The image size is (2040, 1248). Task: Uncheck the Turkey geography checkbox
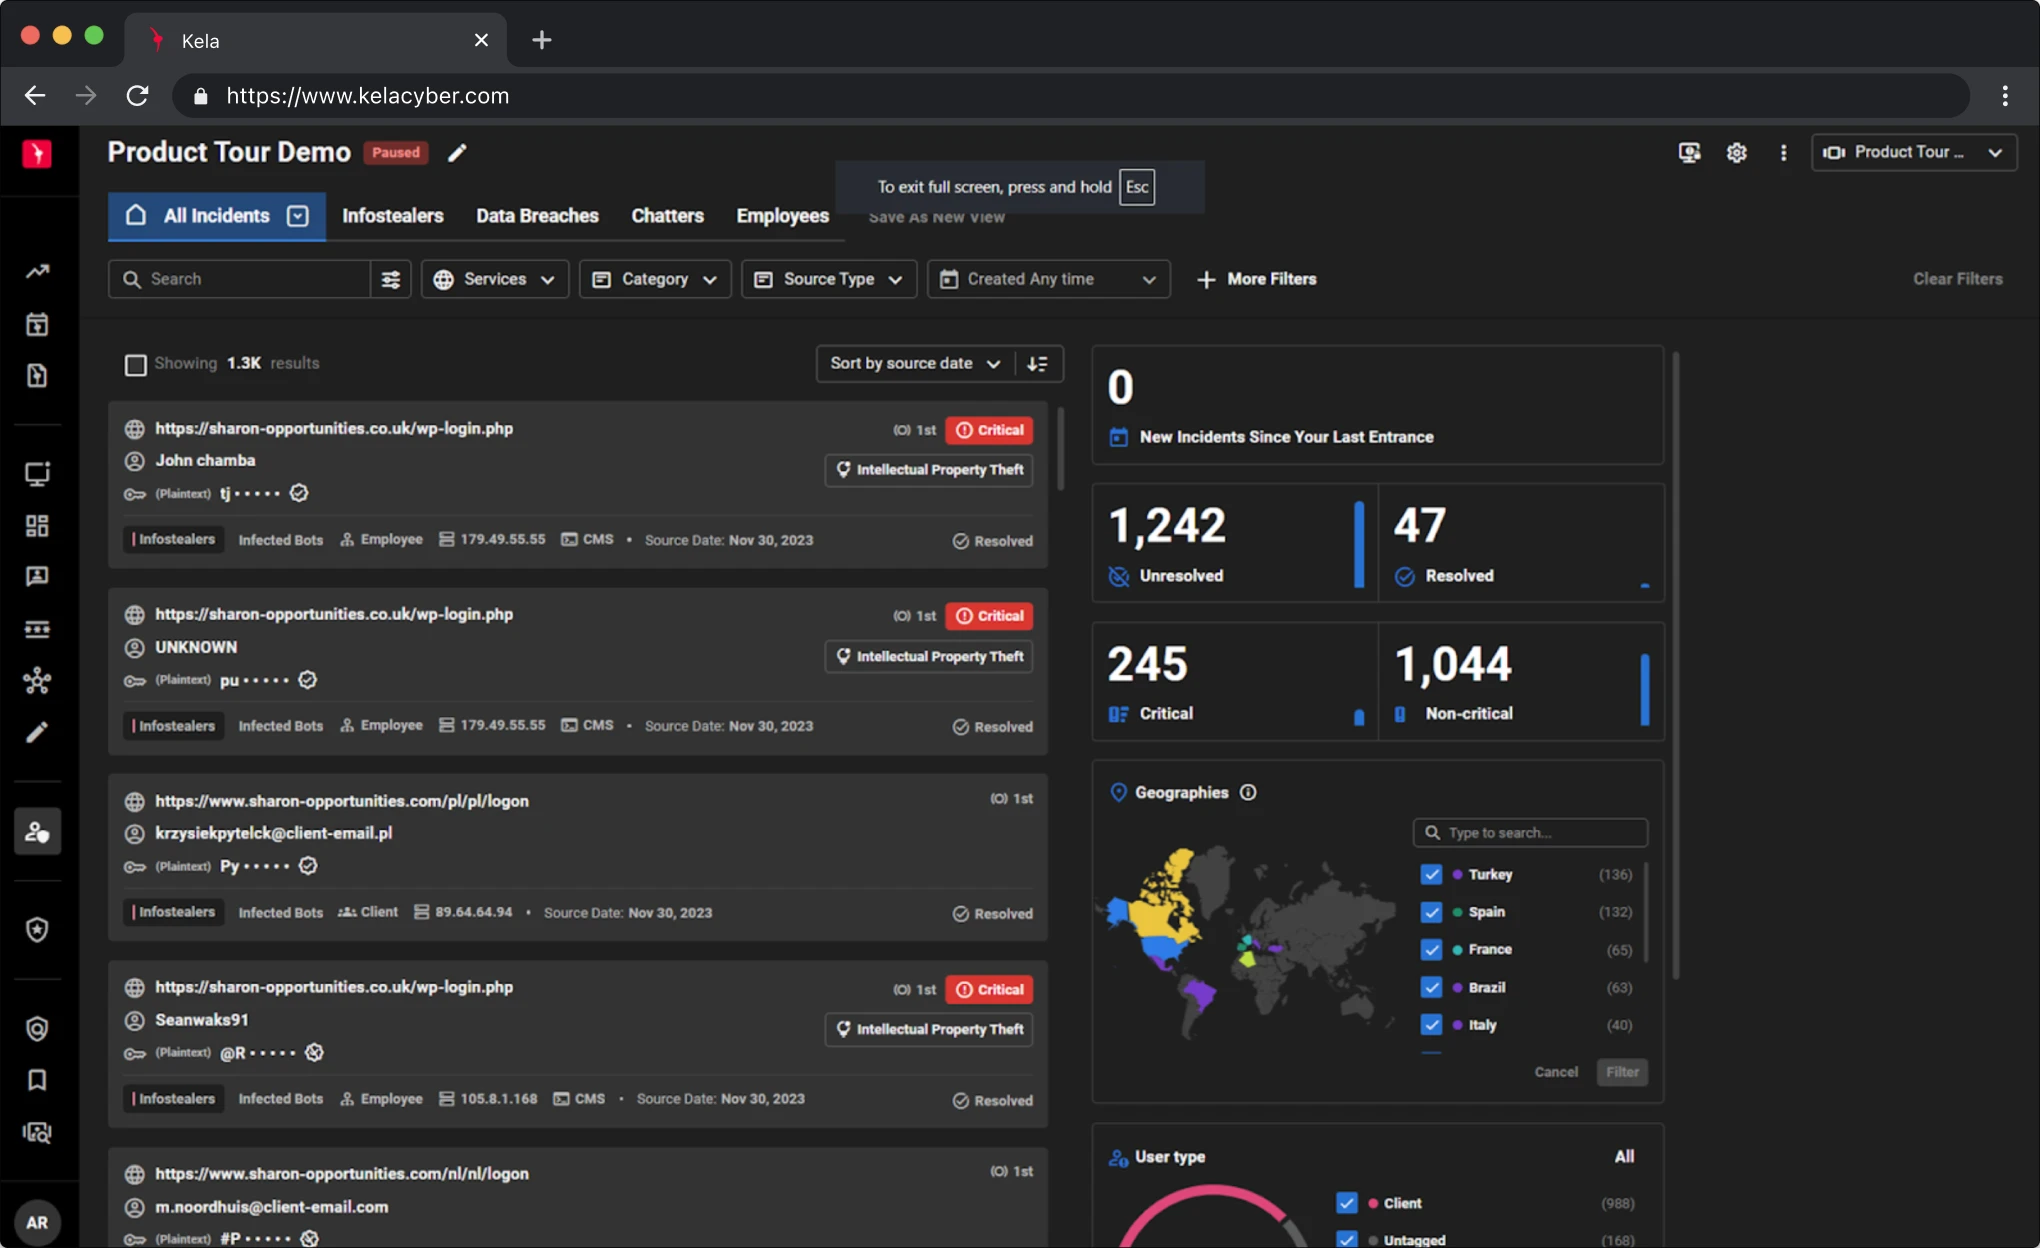(x=1431, y=874)
